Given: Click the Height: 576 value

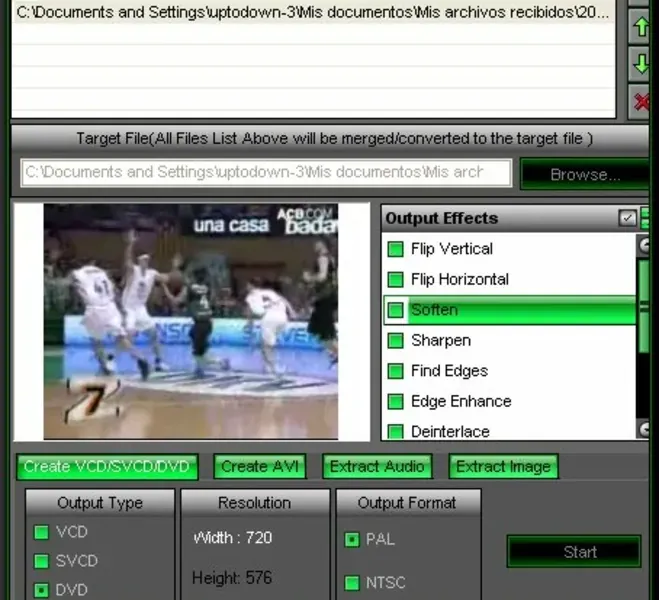Looking at the screenshot, I should pos(232,578).
